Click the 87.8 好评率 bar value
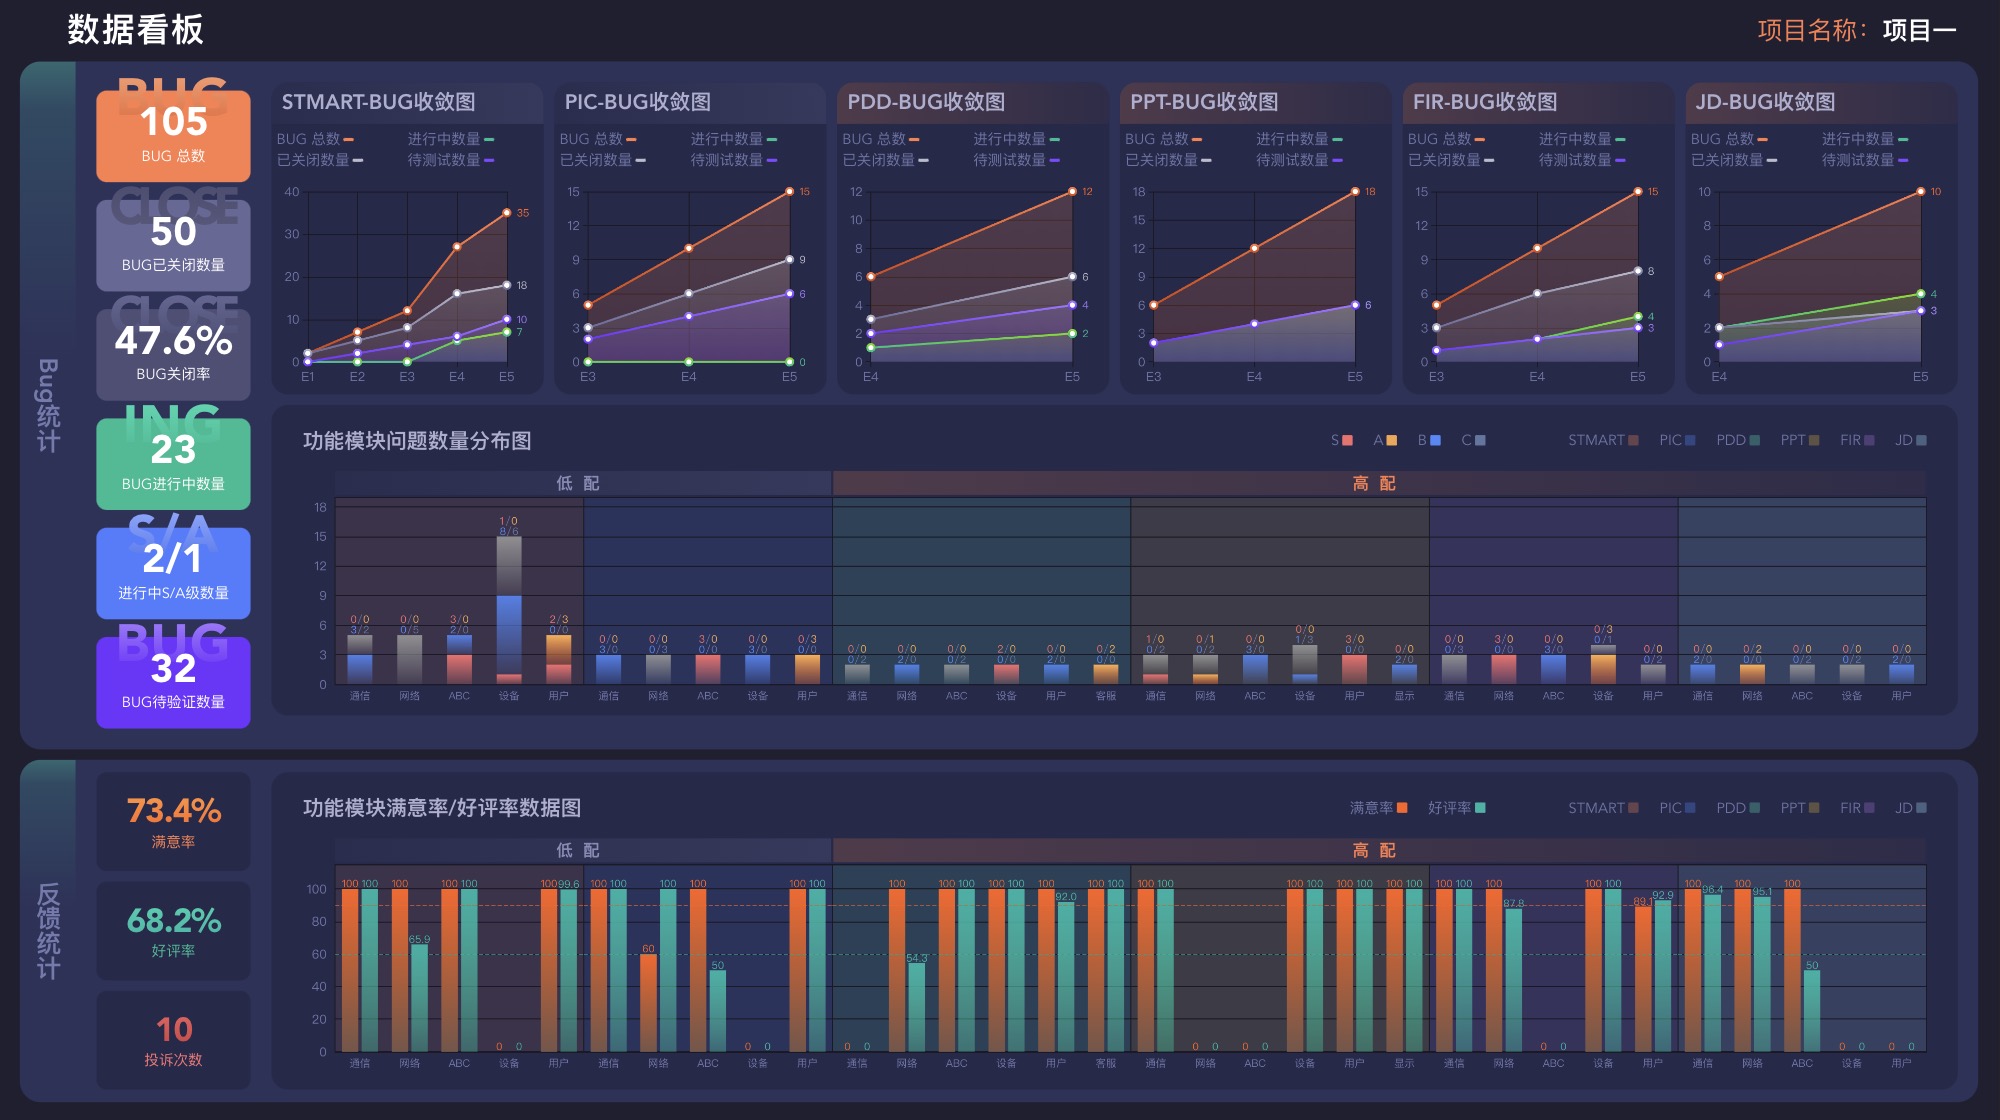Screen dimensions: 2000x1120 pos(1513,903)
